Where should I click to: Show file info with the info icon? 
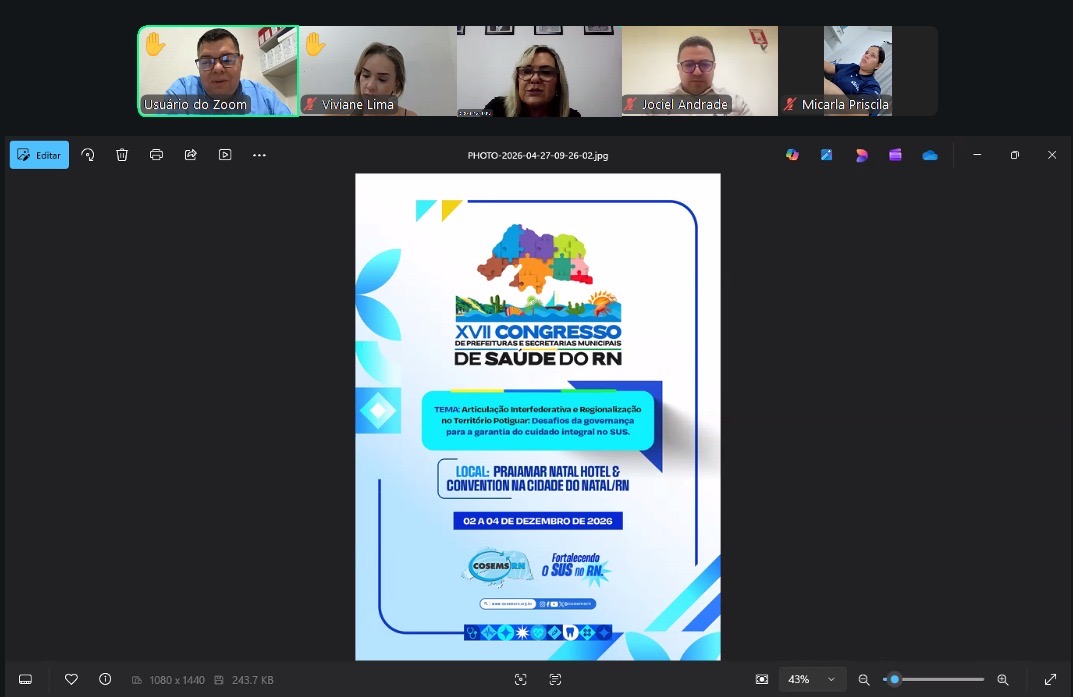[x=105, y=679]
